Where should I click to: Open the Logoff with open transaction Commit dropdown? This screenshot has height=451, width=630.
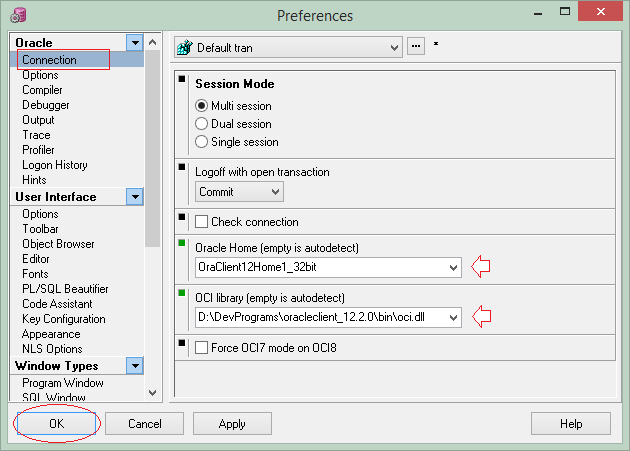pos(275,192)
